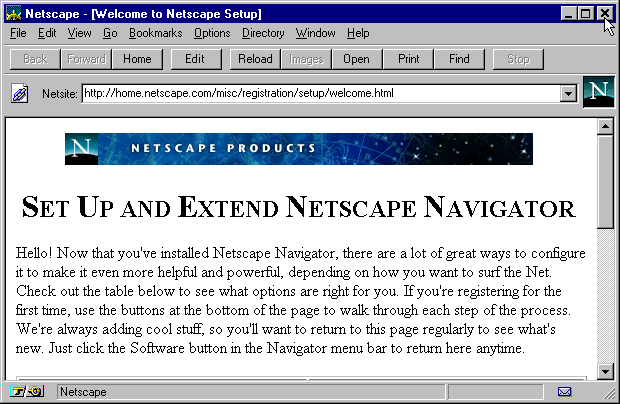The image size is (620, 404).
Task: Click the Stop toolbar button
Action: point(518,59)
